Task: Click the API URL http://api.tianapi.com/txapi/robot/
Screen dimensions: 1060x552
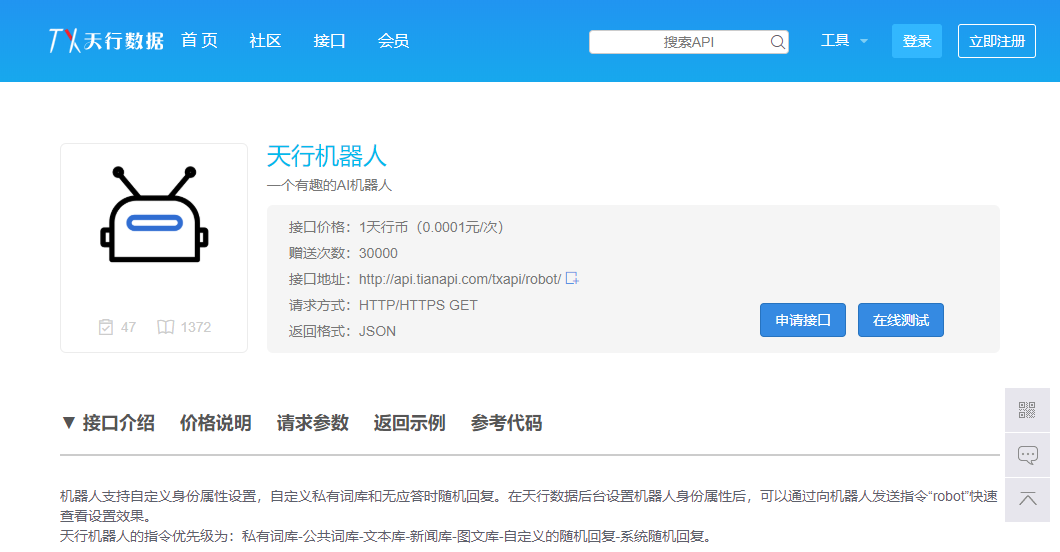Action: tap(460, 279)
